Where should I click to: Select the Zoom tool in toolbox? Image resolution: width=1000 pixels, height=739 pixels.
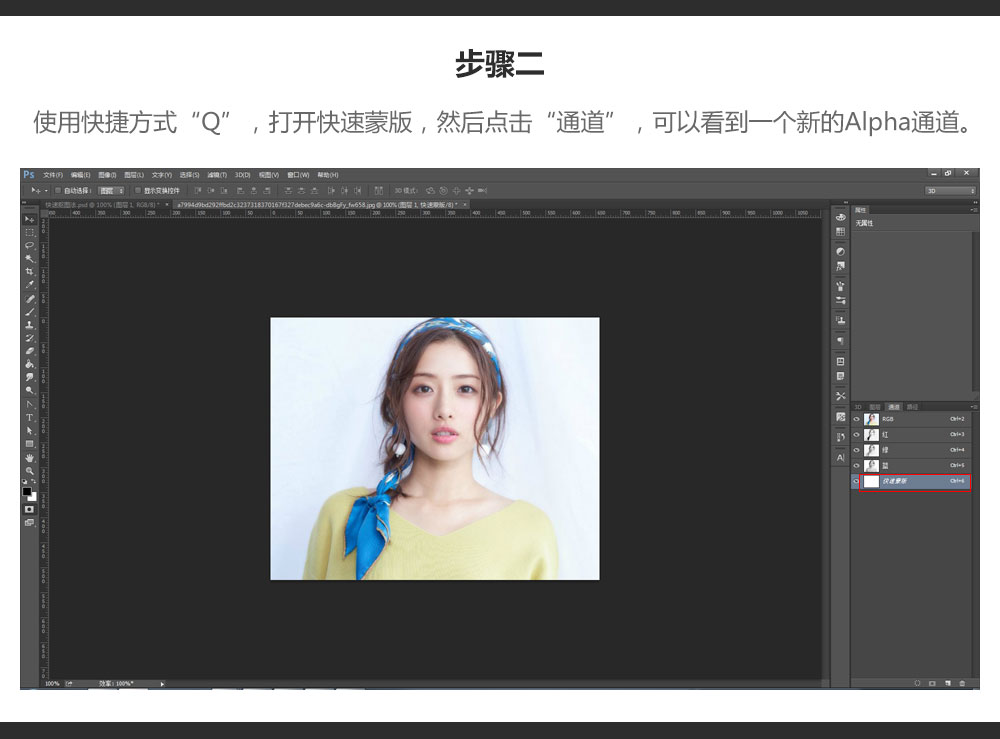(30, 470)
